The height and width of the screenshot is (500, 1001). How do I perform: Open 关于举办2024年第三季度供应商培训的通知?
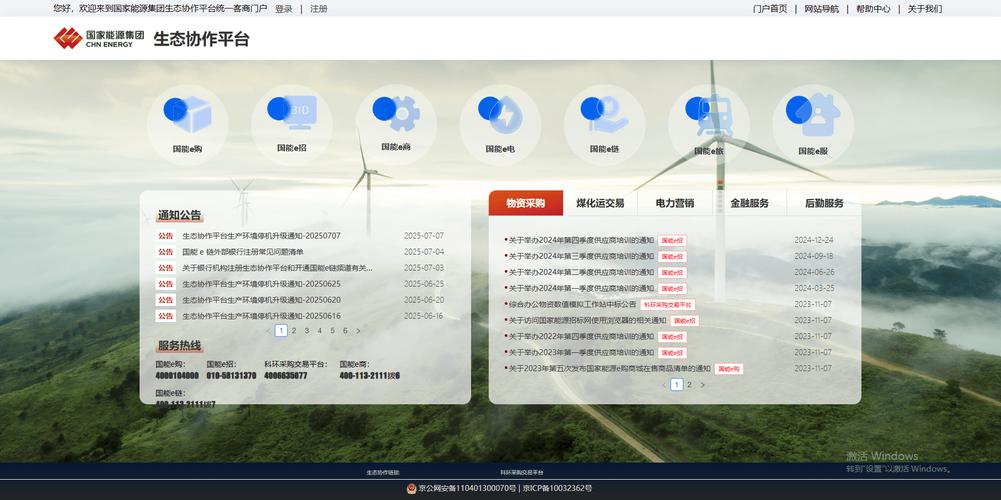click(x=581, y=256)
